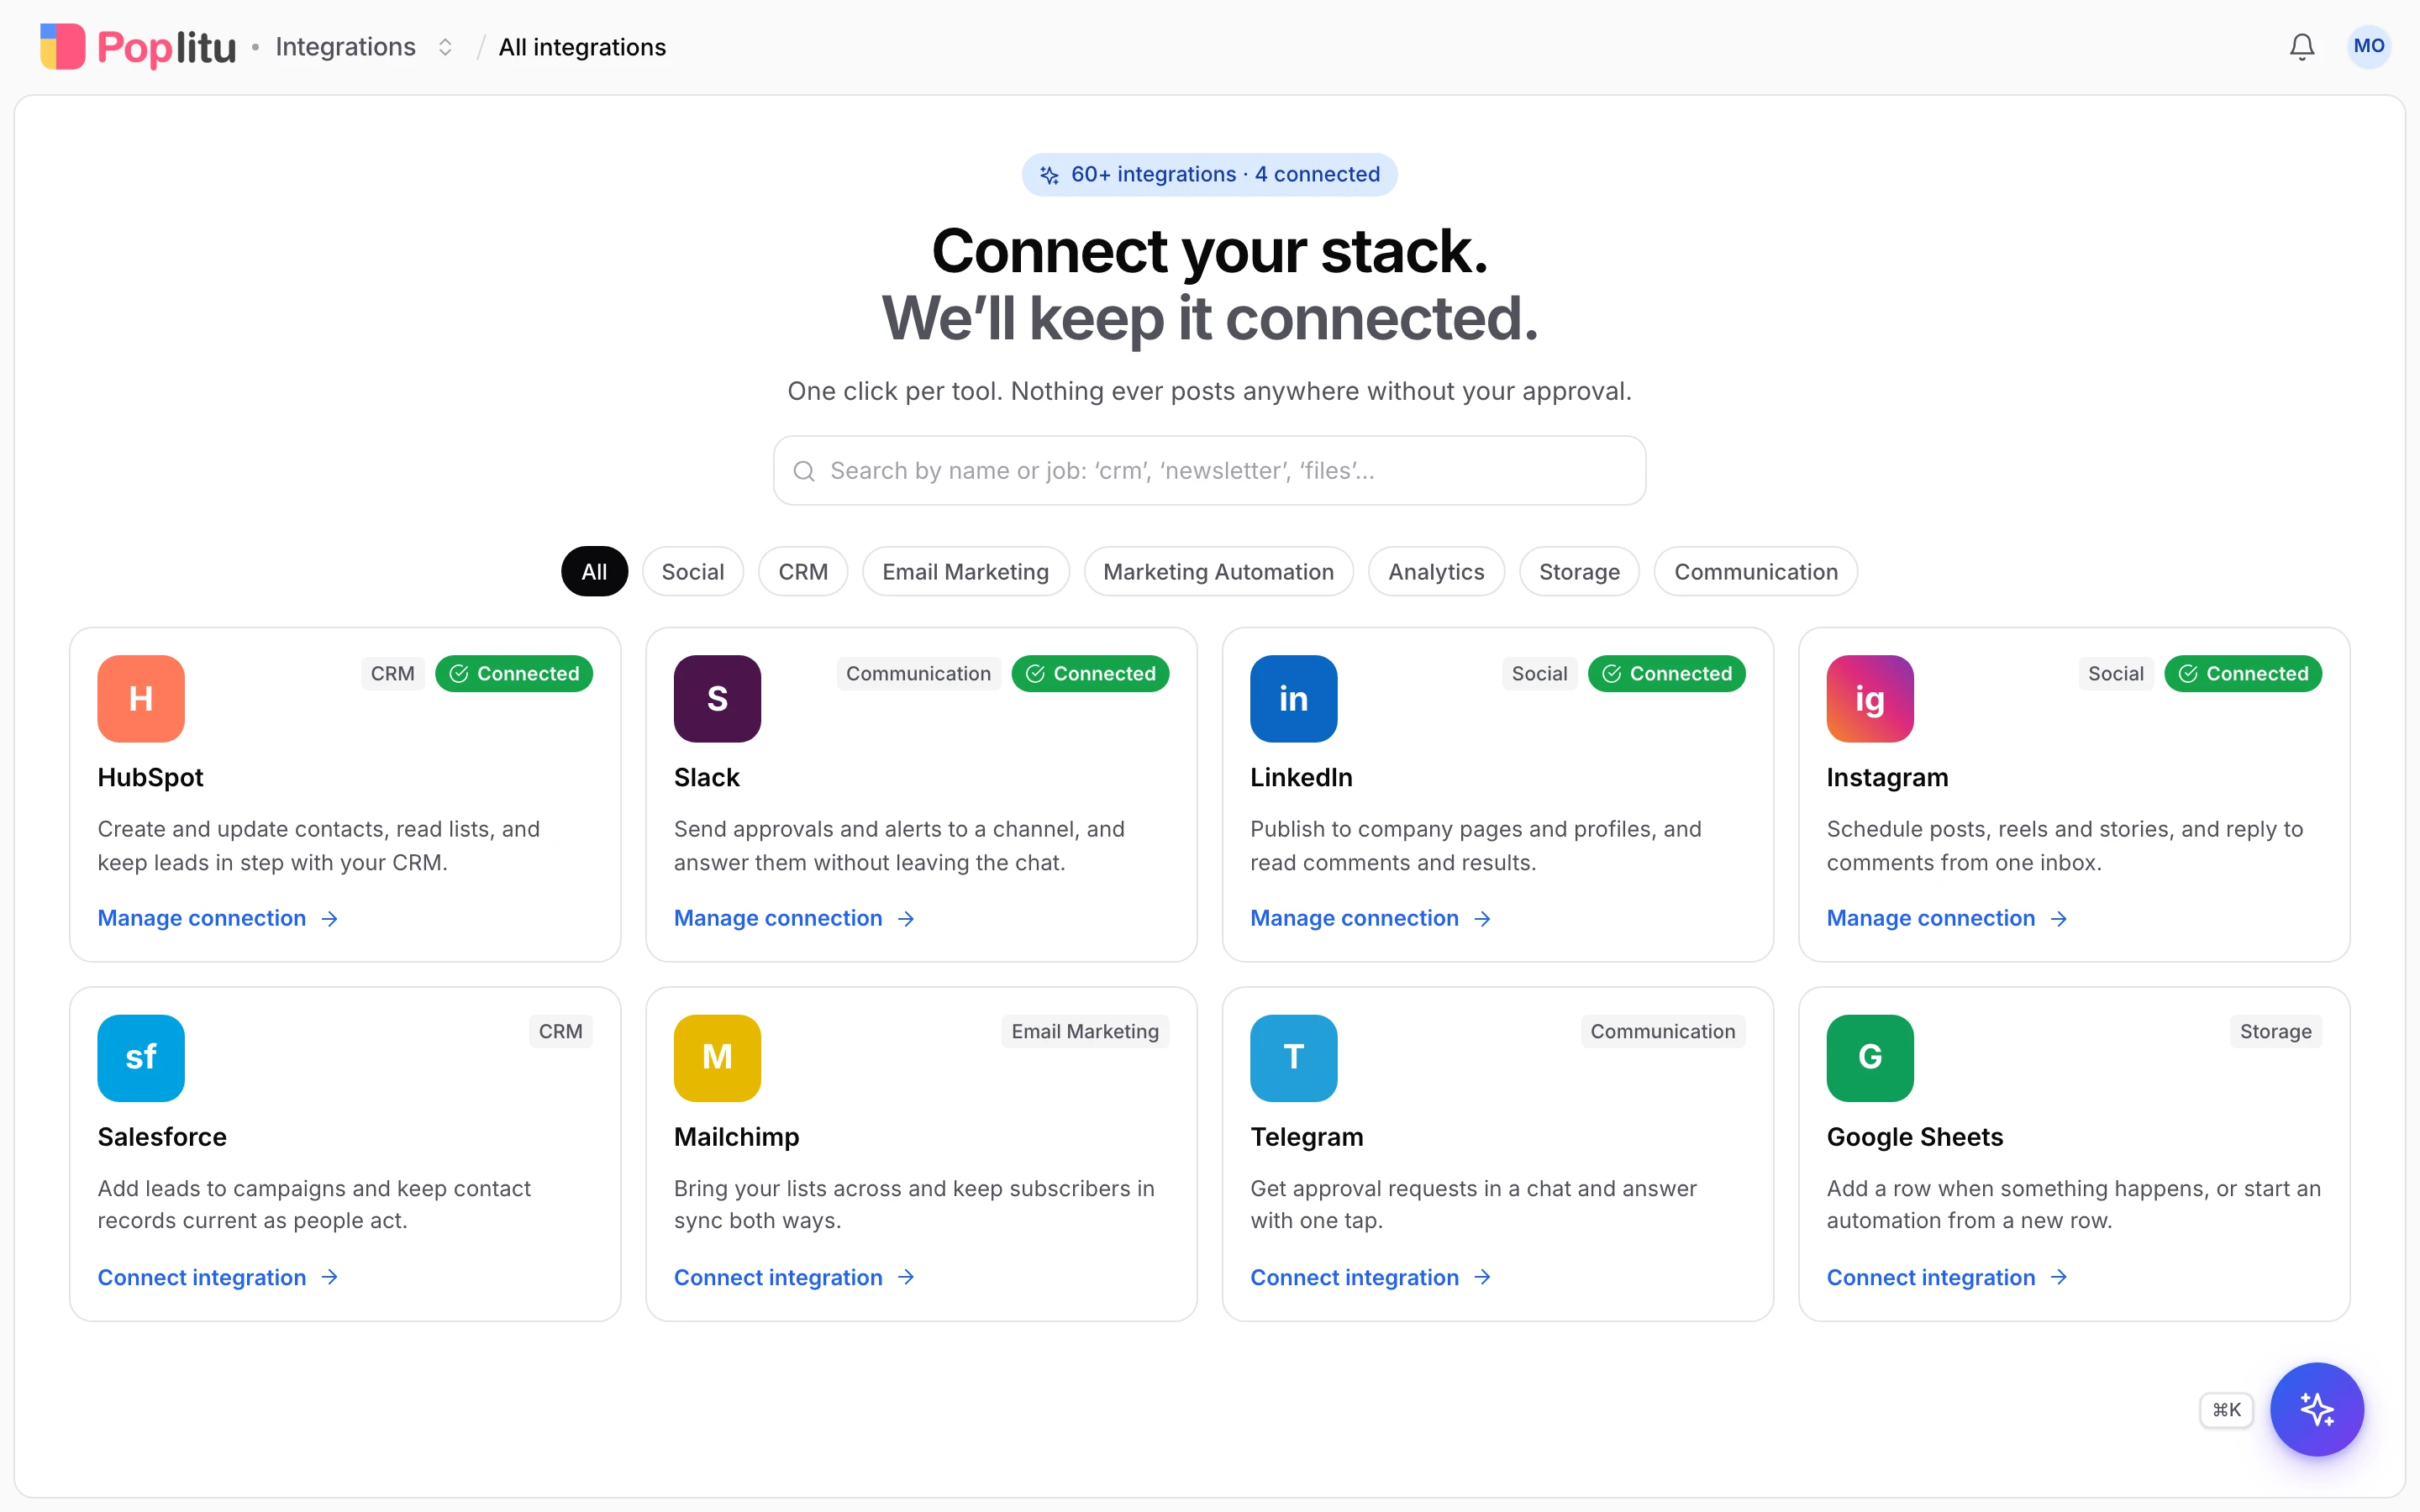The height and width of the screenshot is (1512, 2420).
Task: Click Mailchimp's Email Marketing tag
Action: (1085, 1032)
